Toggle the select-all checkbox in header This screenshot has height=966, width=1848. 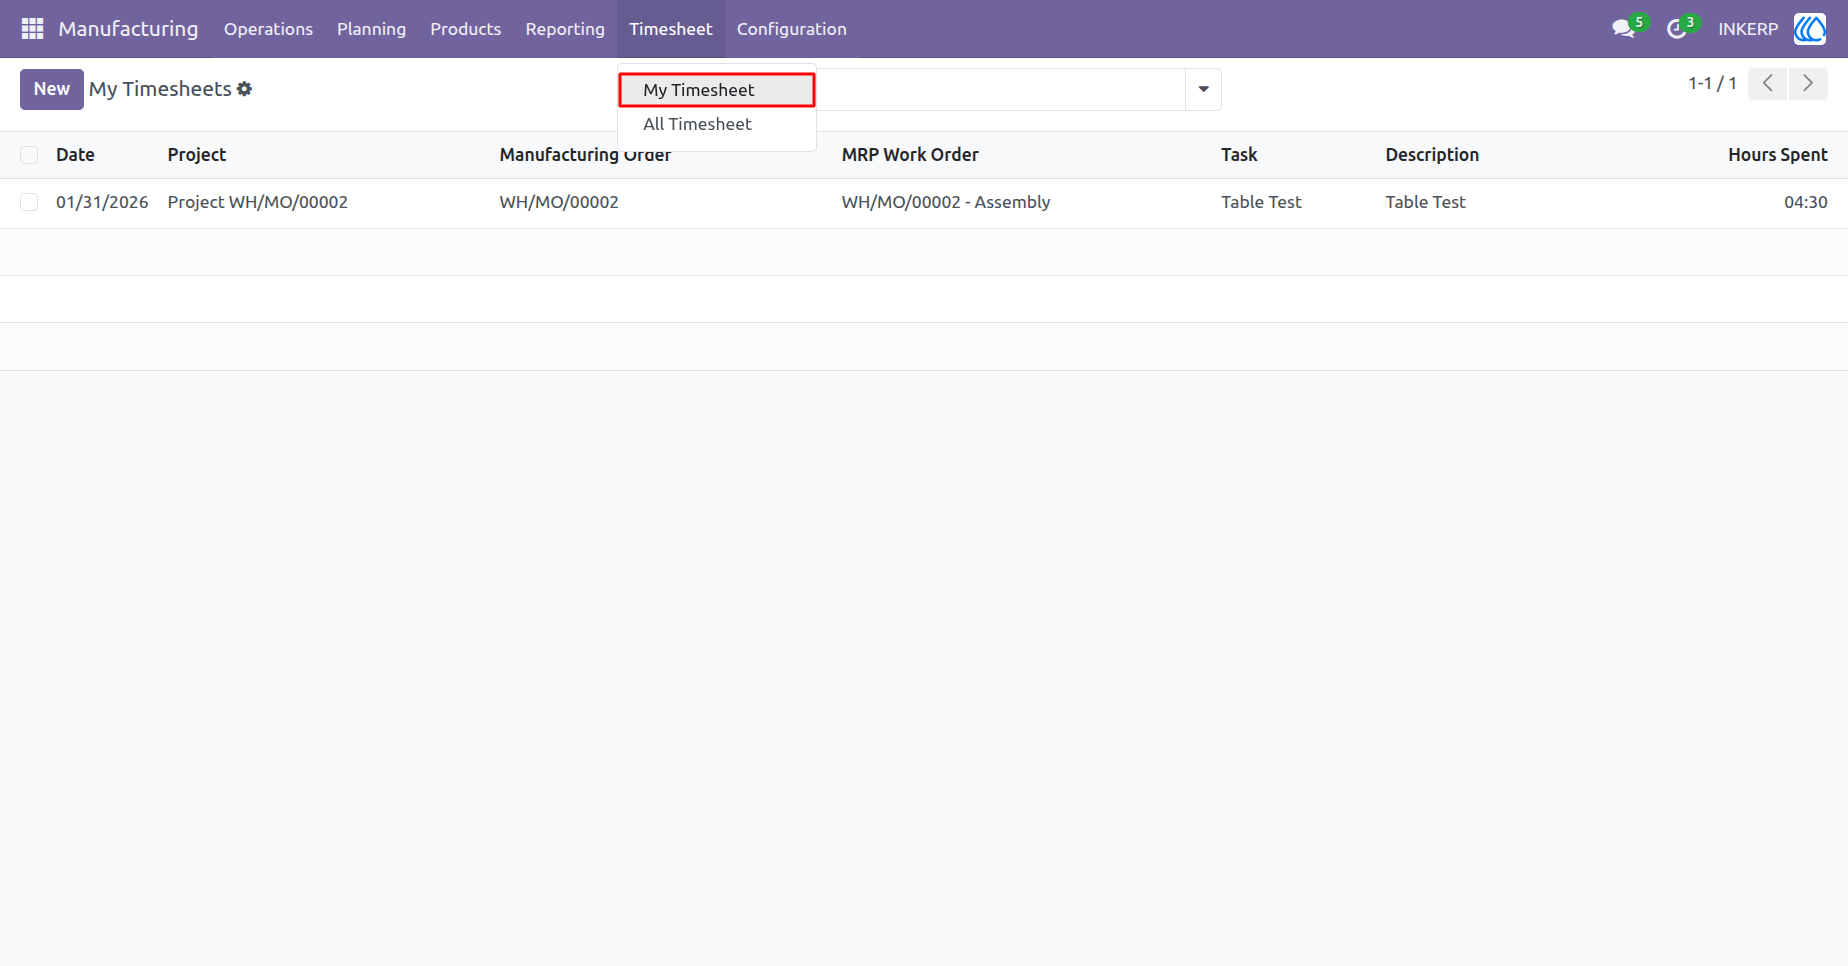tap(29, 155)
